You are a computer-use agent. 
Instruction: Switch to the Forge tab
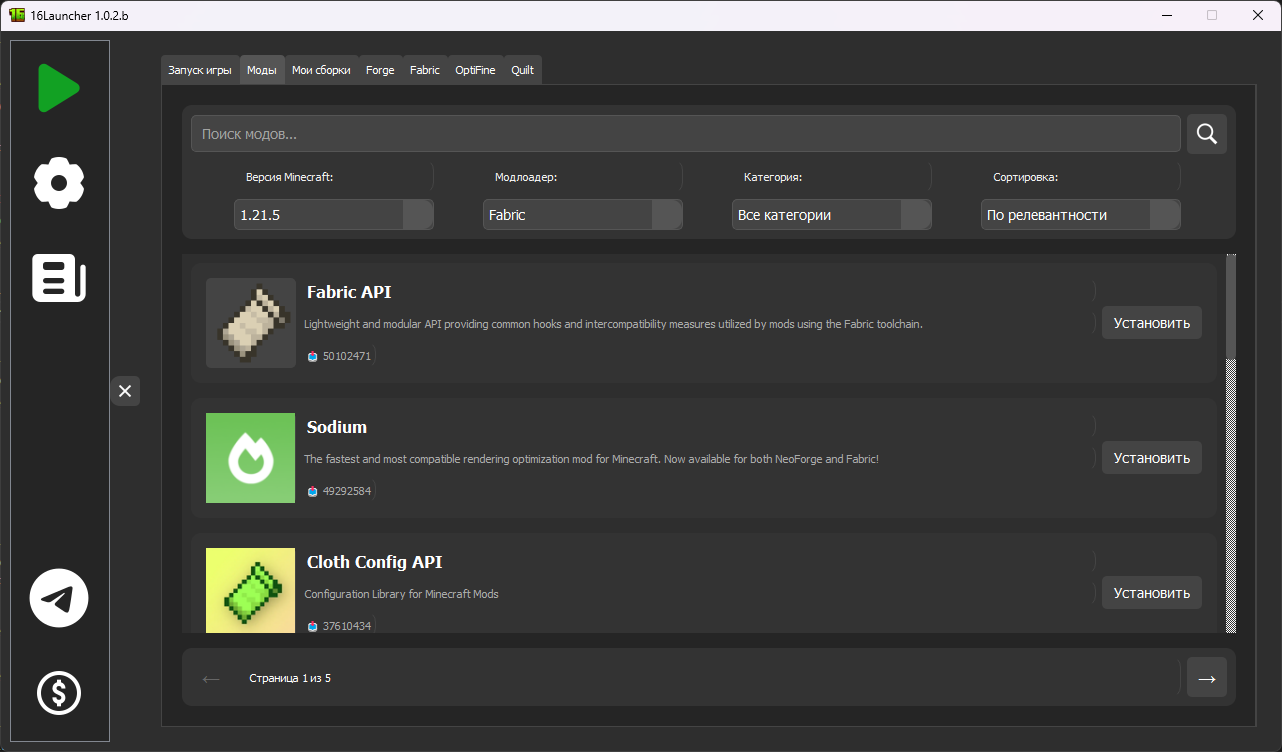(380, 70)
